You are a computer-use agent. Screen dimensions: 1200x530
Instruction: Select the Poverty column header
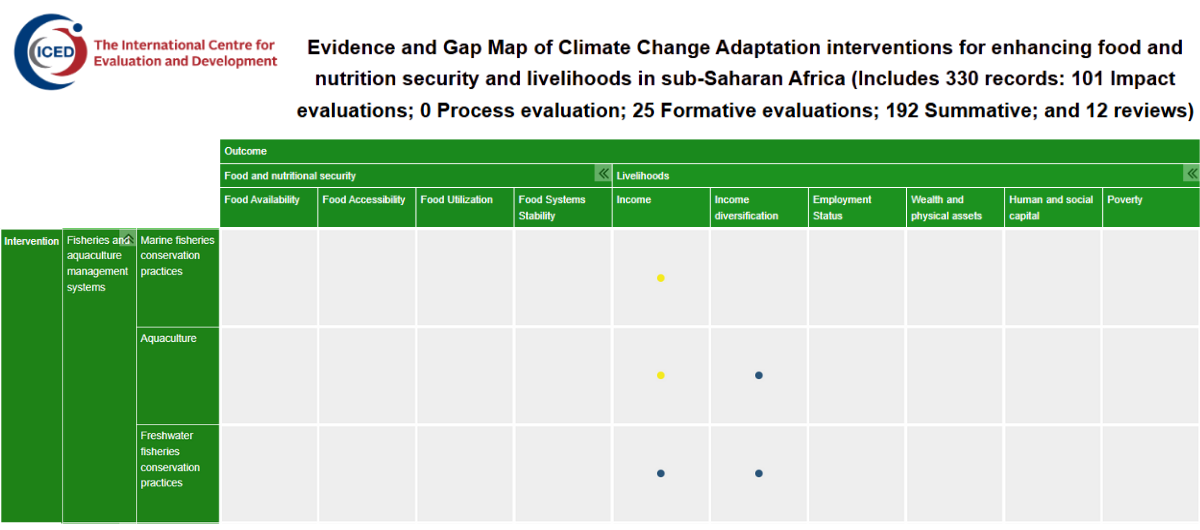tap(1151, 208)
